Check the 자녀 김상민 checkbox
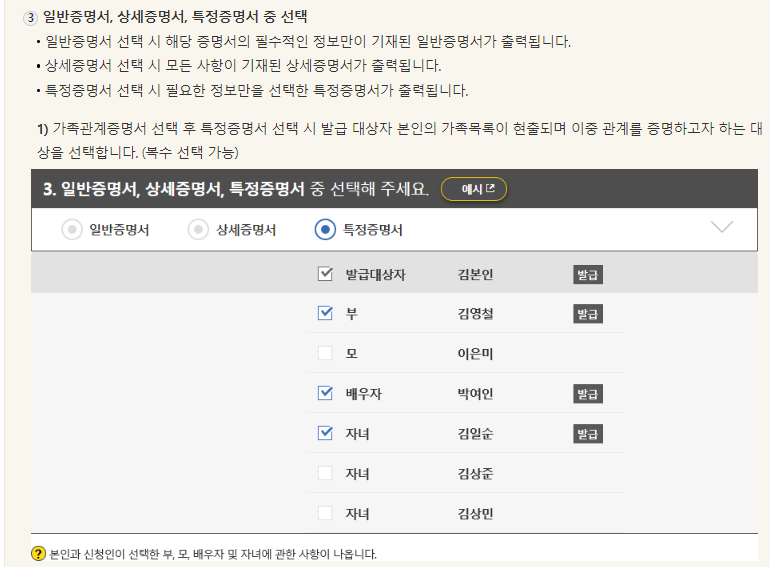Screen dimensions: 770x567 [x=325, y=513]
